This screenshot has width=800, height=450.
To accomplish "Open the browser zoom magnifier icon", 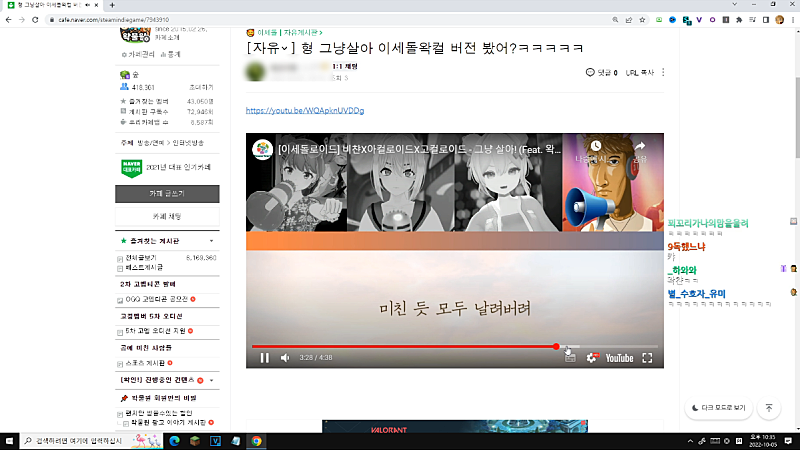I will (x=615, y=20).
